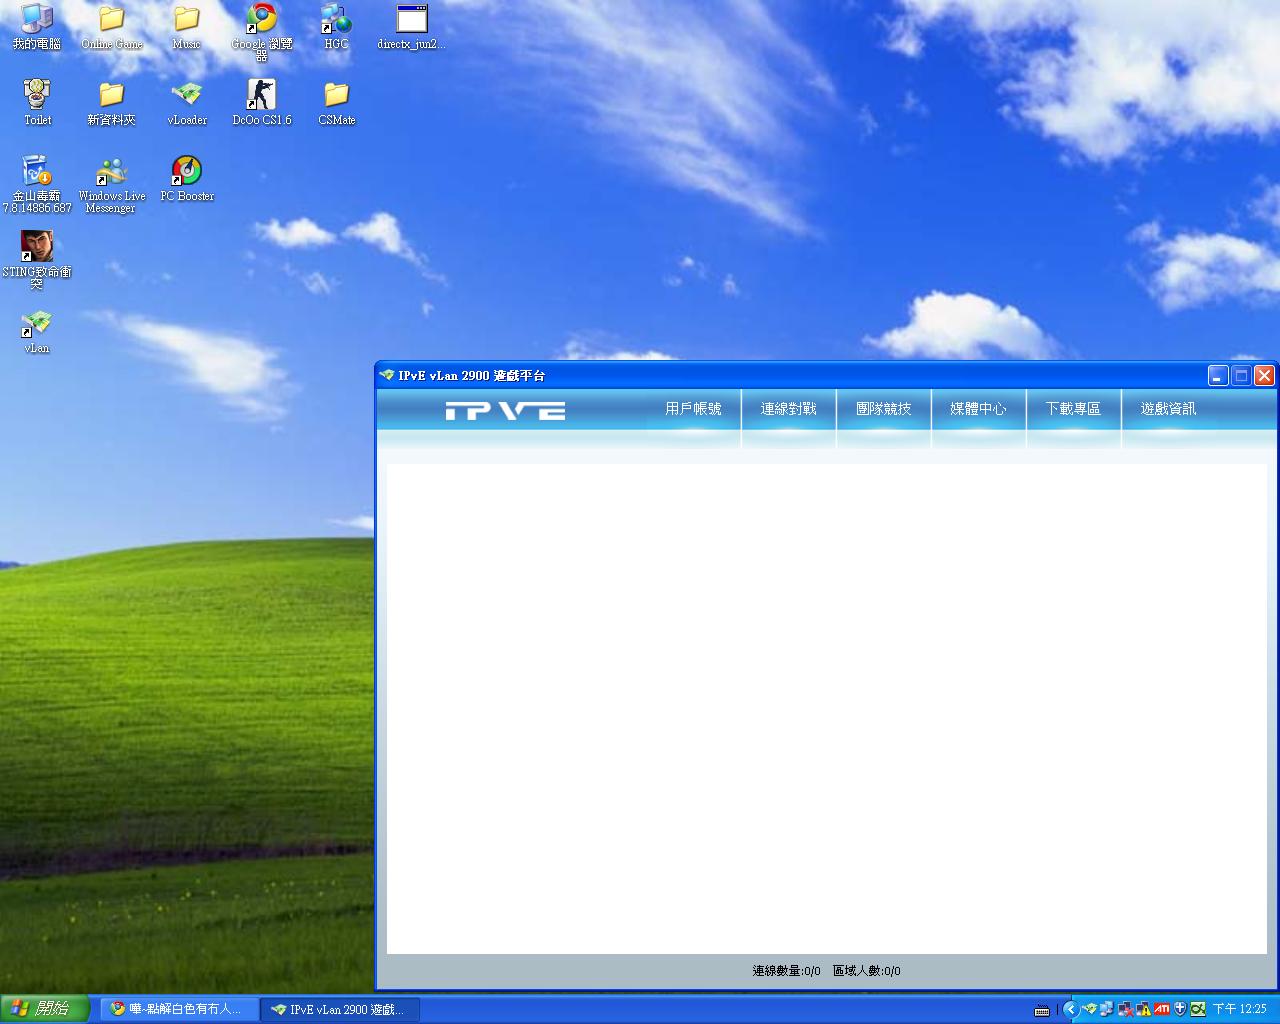Select the vLan desktop shortcut
The height and width of the screenshot is (1024, 1280).
coord(37,323)
